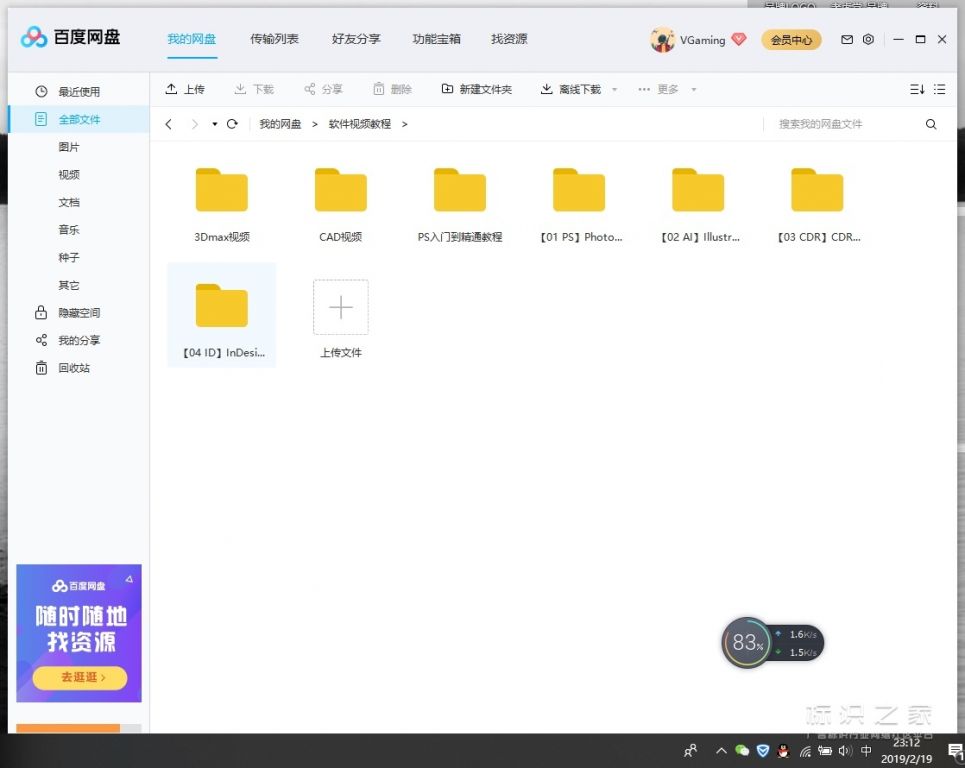Click 我的网盘 in the breadcrumb

click(280, 124)
